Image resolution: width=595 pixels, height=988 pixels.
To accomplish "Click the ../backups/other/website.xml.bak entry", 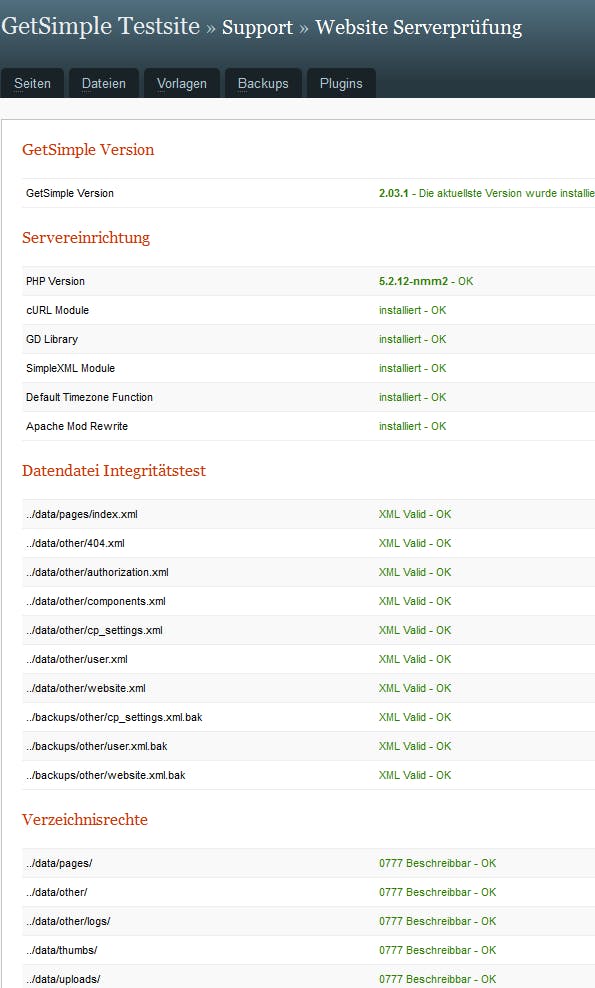I will (x=106, y=776).
